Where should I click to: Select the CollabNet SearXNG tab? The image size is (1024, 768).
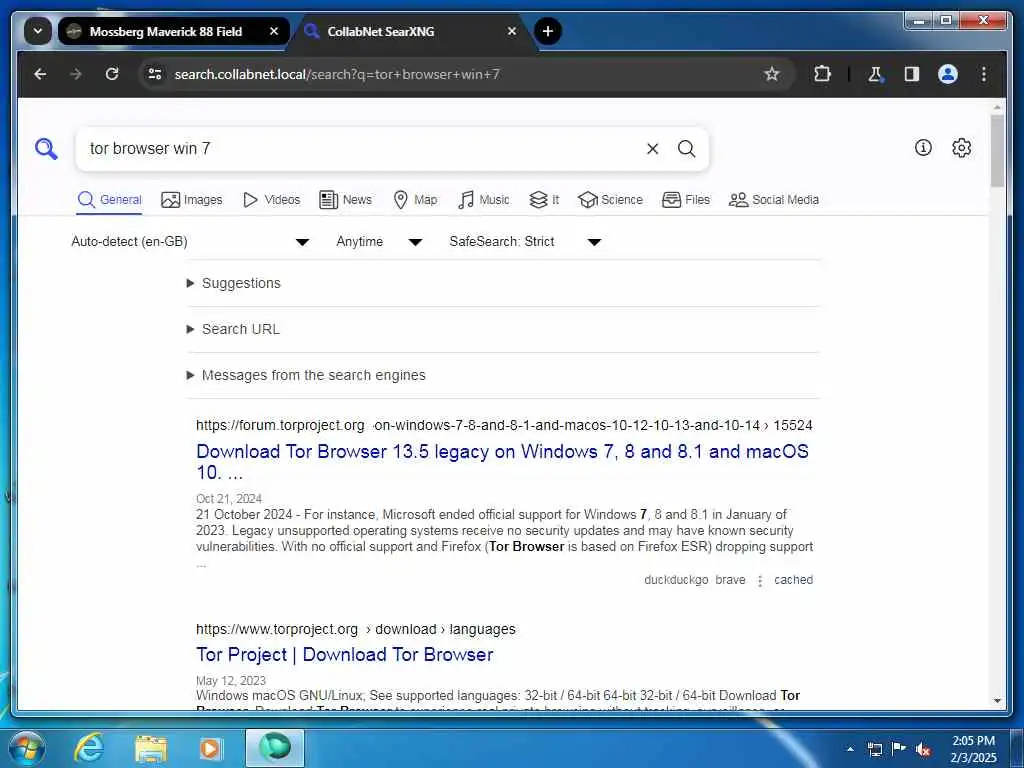tap(411, 31)
